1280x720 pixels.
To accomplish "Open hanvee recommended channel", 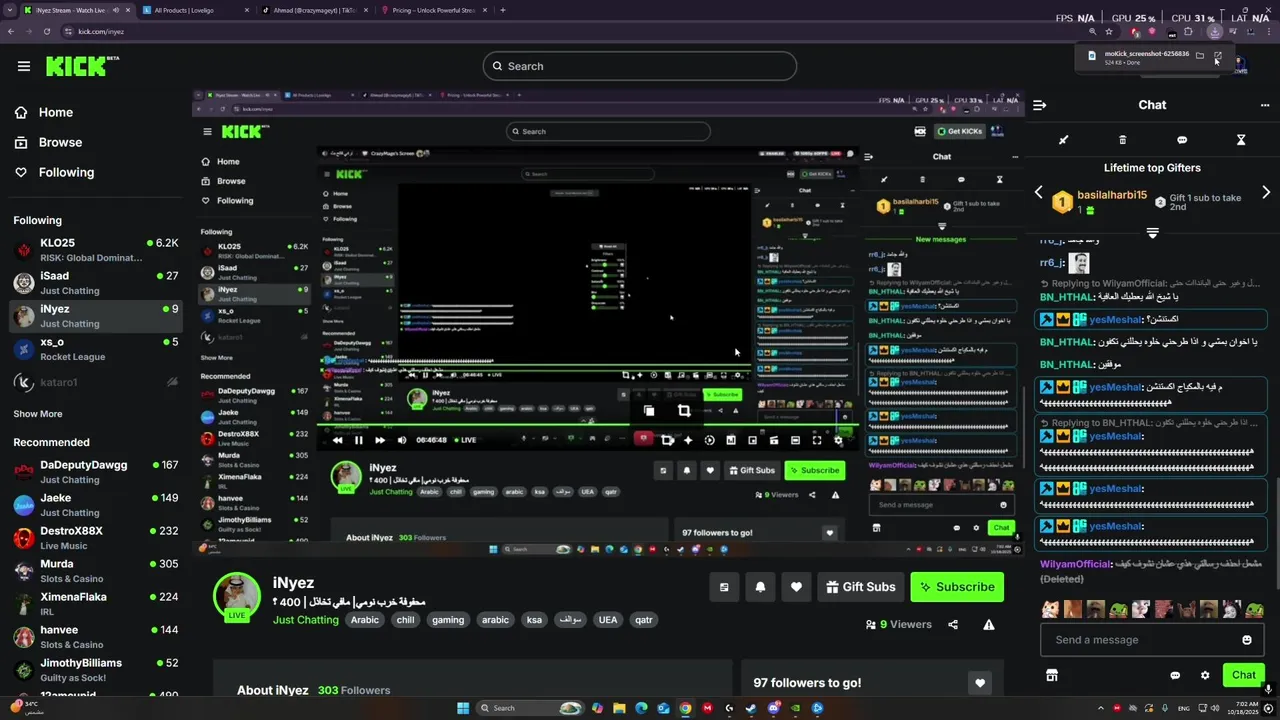I will click(96, 637).
